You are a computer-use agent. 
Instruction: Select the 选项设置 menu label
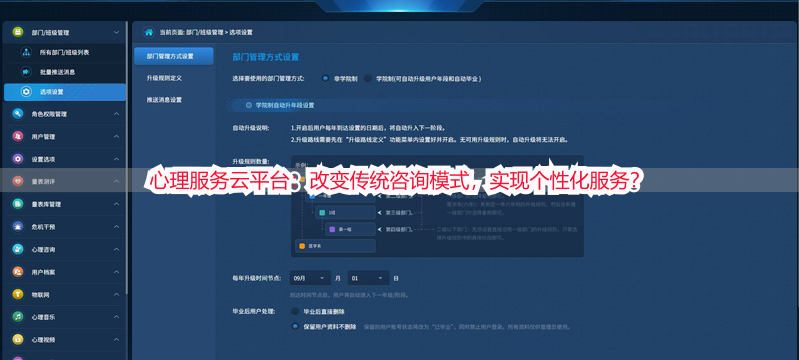52,92
